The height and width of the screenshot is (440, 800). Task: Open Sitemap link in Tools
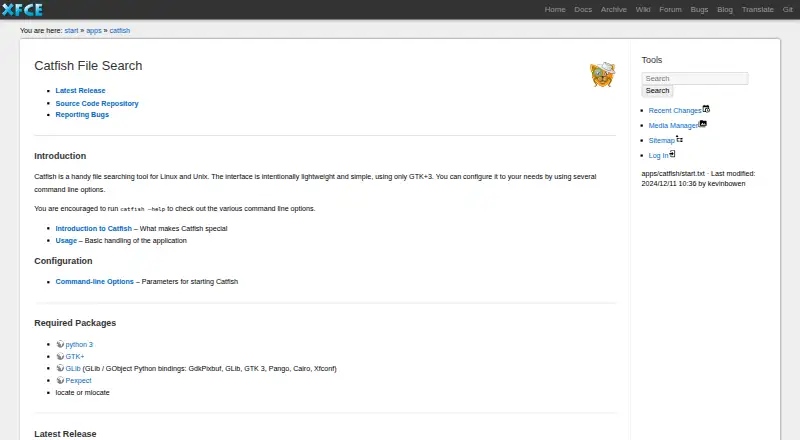click(662, 140)
